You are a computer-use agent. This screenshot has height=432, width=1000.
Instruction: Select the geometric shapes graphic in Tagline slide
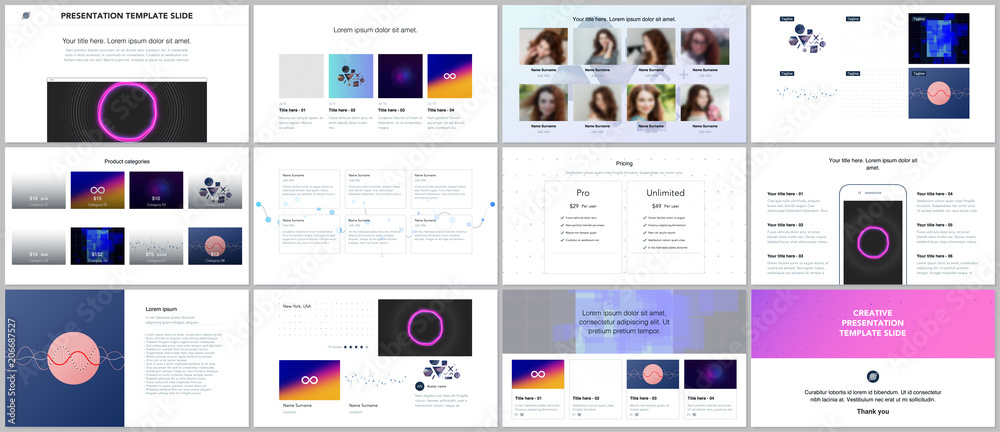[x=808, y=40]
